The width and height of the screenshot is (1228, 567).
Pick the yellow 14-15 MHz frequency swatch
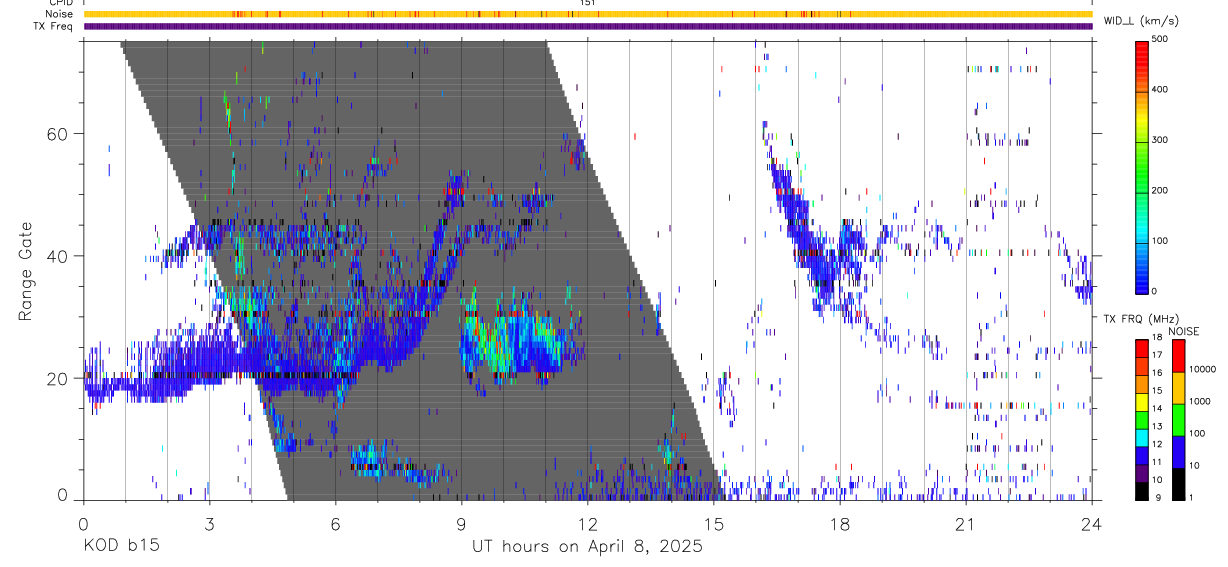1141,402
